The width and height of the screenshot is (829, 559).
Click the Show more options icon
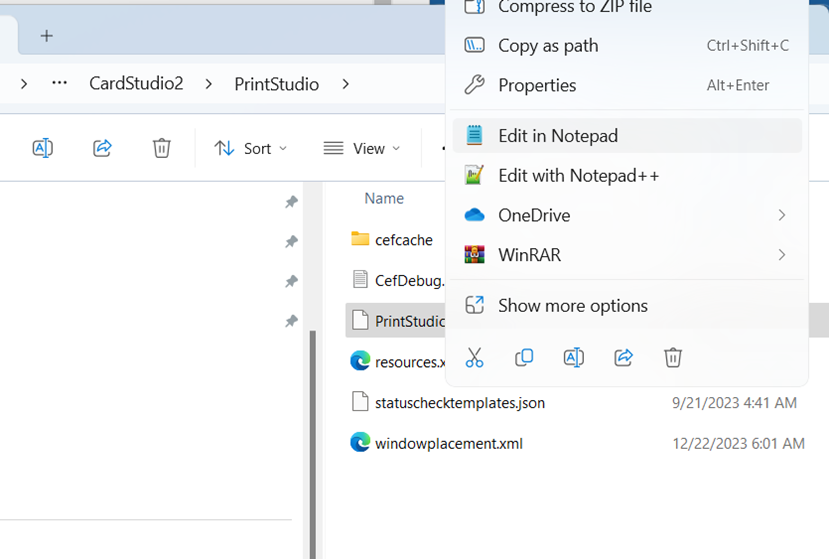click(474, 305)
